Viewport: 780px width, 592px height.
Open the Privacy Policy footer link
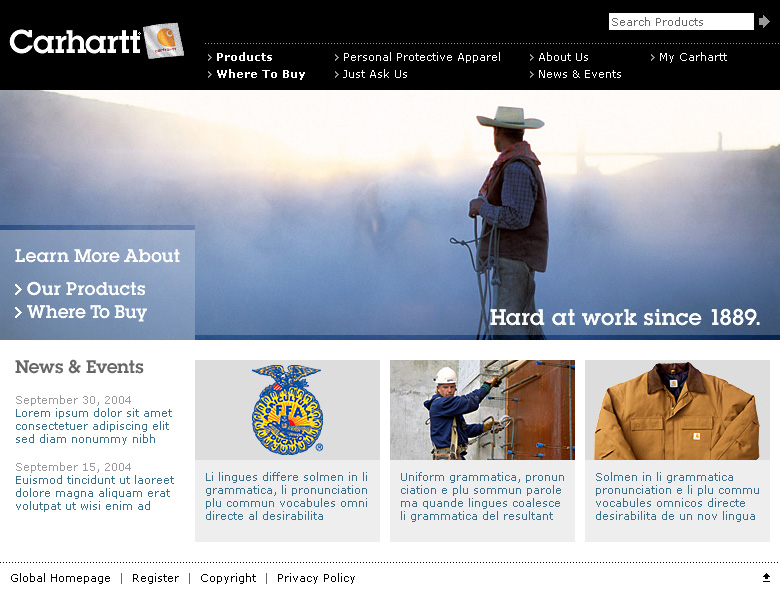coord(316,578)
